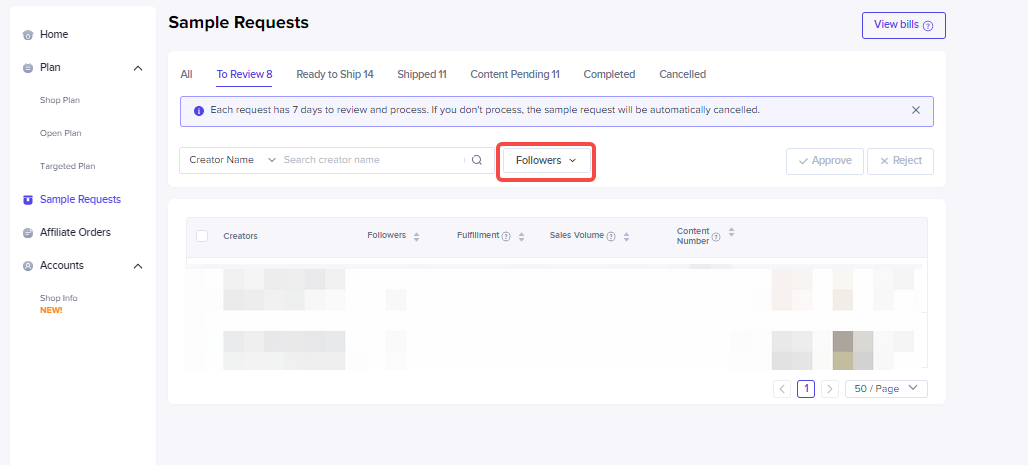Viewport: 1028px width, 465px height.
Task: Toggle the select-all creators checkbox
Action: (202, 236)
